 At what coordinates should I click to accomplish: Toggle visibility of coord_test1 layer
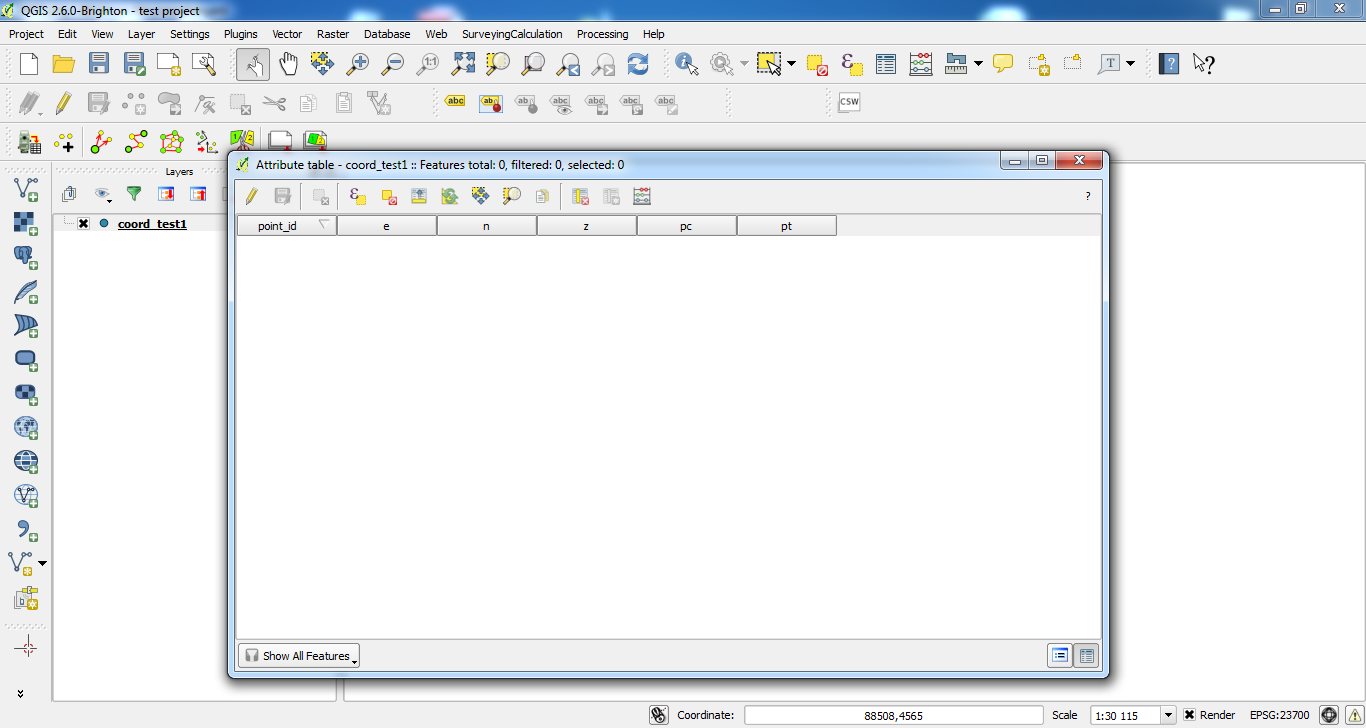pos(83,224)
